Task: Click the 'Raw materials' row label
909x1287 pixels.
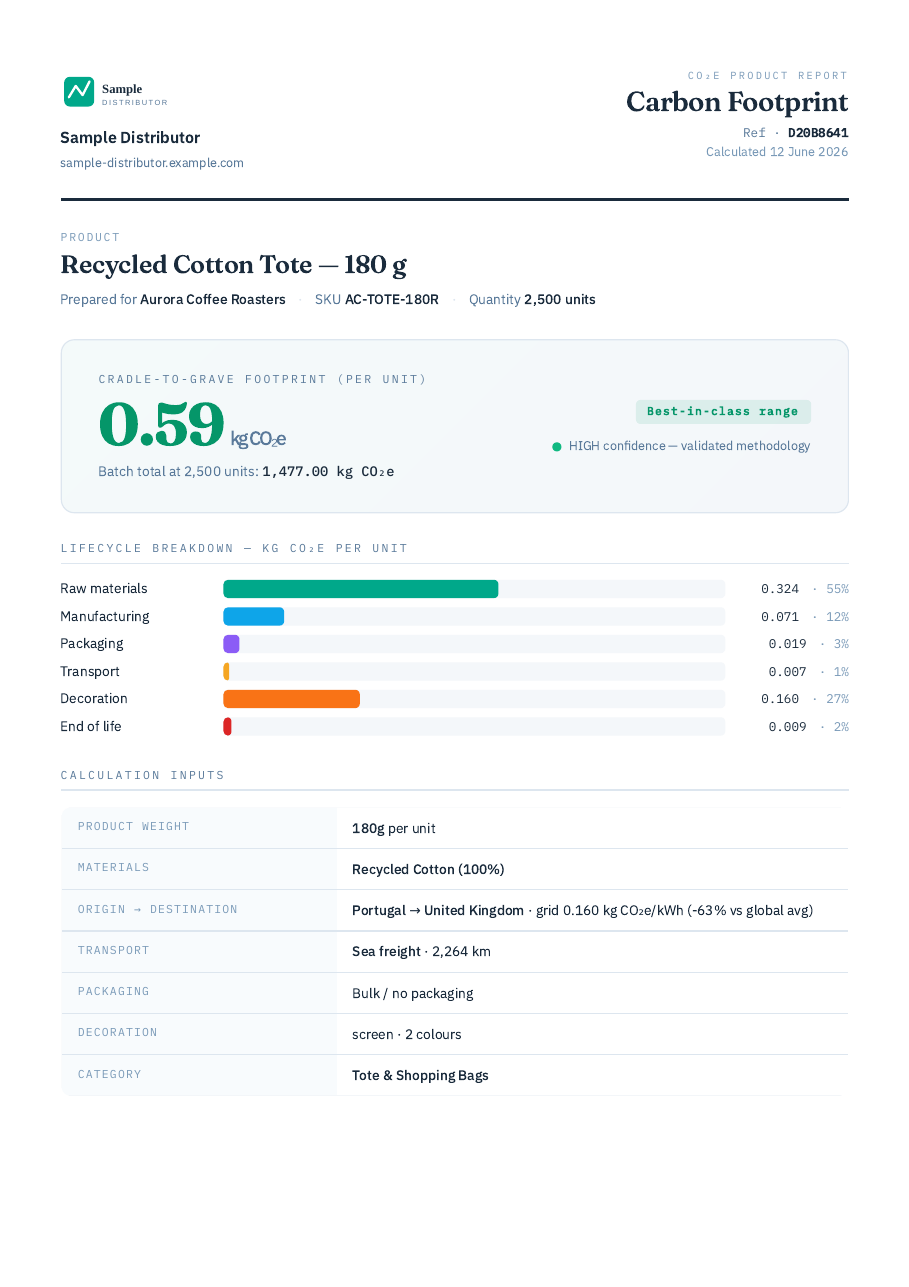Action: (x=104, y=589)
